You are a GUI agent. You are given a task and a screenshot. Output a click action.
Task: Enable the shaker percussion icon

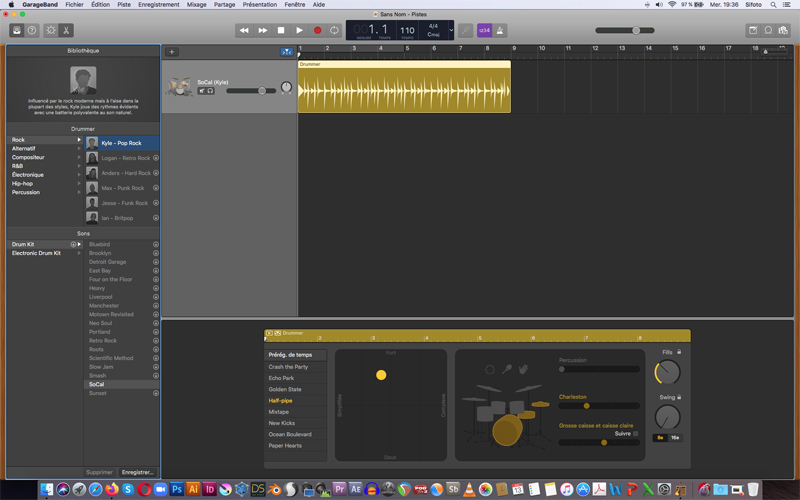point(507,369)
